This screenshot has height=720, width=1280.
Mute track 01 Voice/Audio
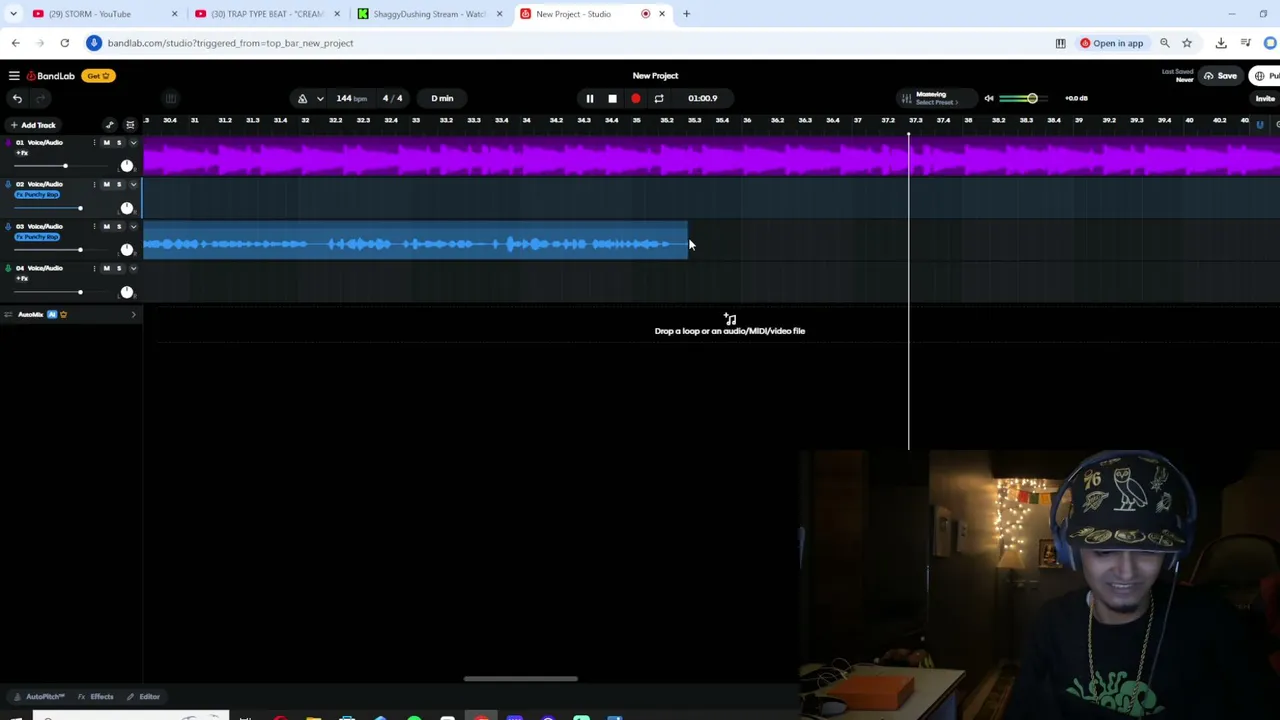click(107, 143)
